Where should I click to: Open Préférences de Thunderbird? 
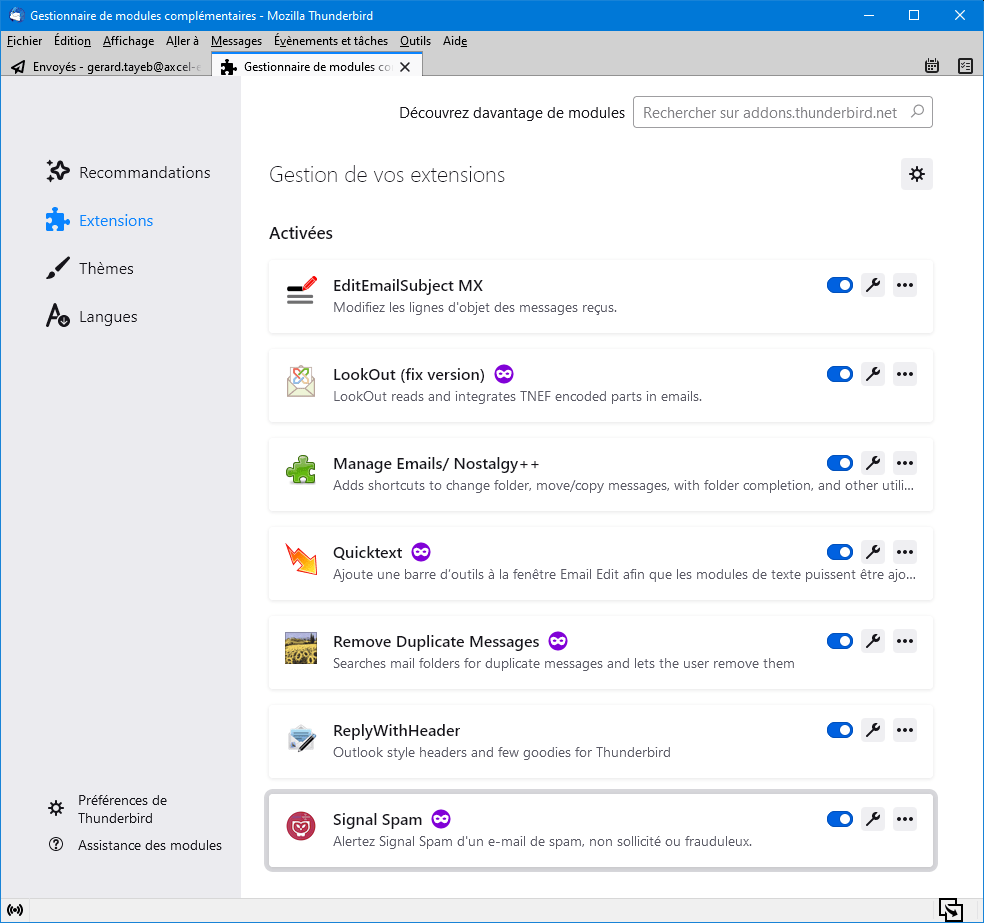click(x=108, y=809)
